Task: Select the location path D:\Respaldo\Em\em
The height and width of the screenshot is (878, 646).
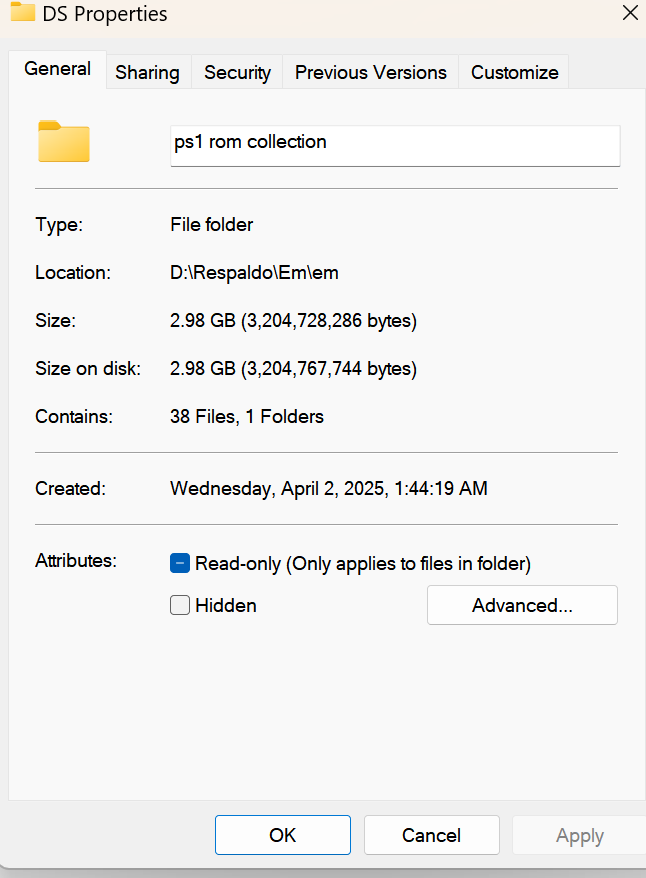Action: [x=254, y=273]
